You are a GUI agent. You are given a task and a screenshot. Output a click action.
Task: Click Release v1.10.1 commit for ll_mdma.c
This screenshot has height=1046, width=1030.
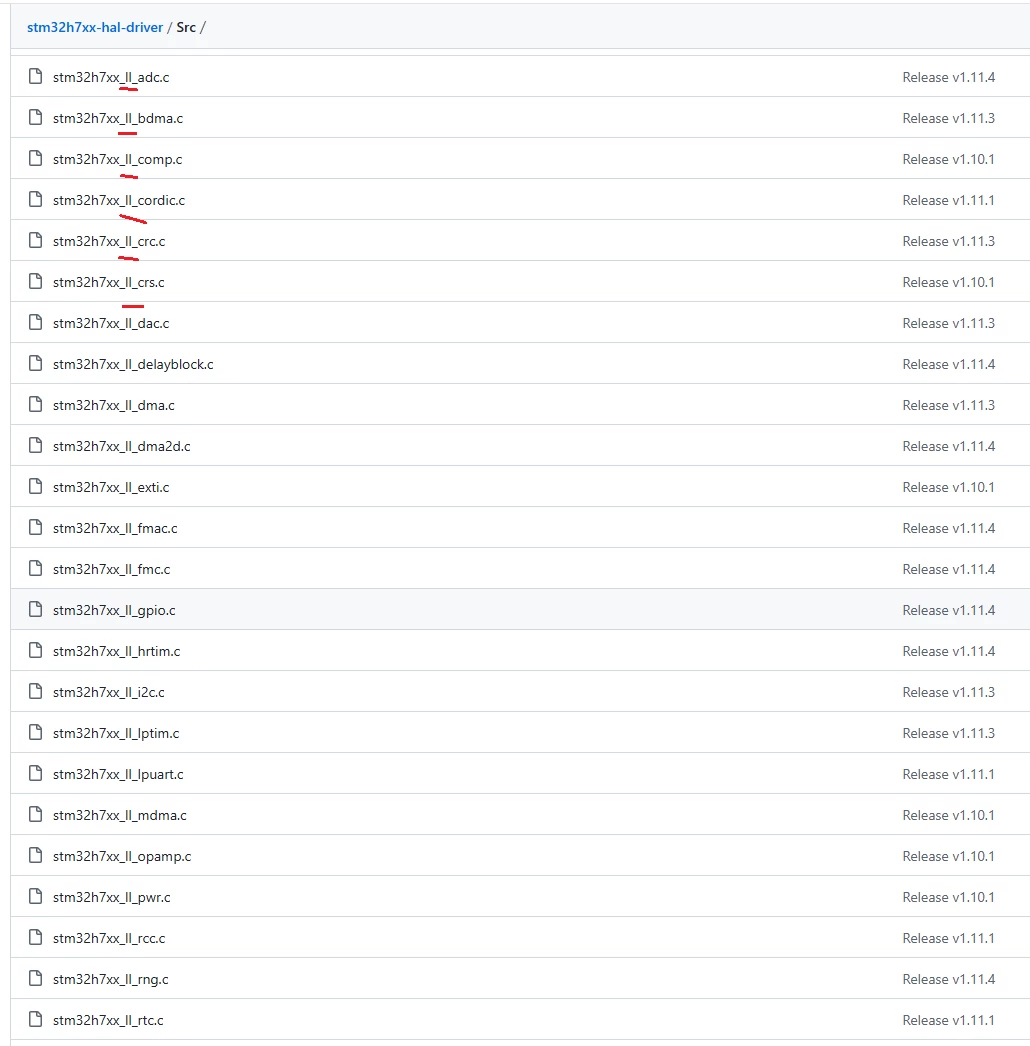tap(949, 815)
